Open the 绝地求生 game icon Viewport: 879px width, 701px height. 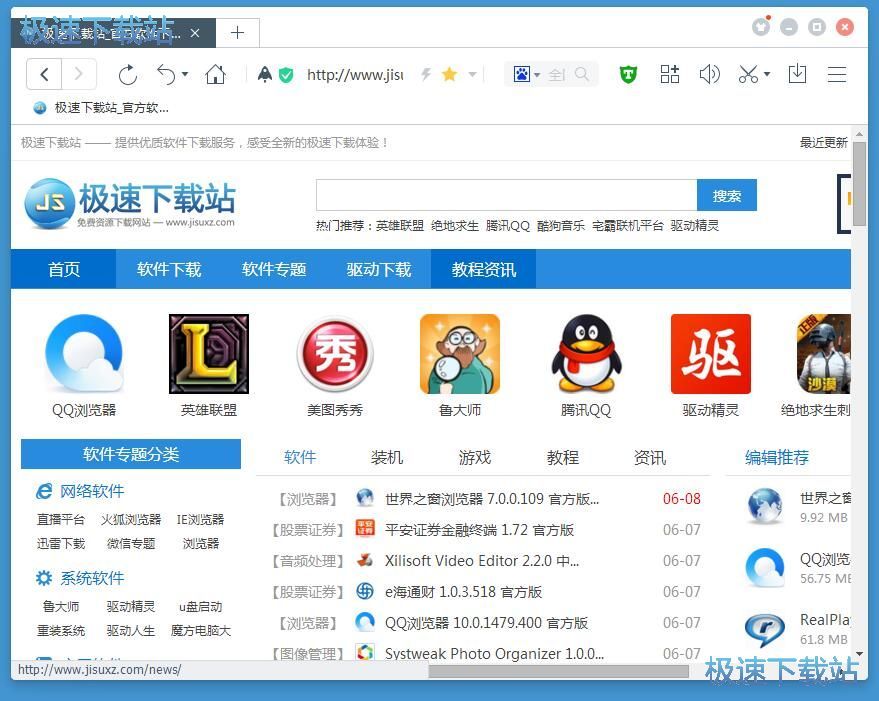coord(824,353)
